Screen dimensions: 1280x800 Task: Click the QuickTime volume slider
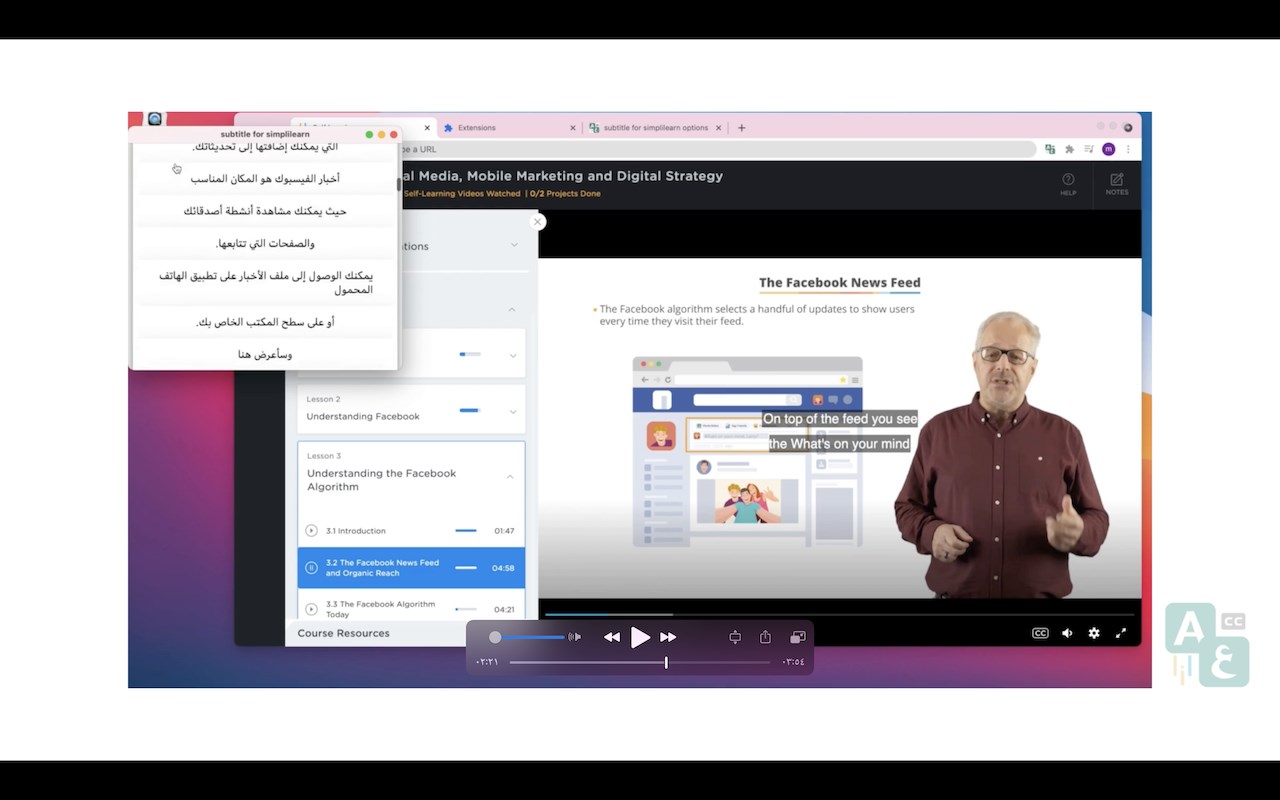tap(529, 637)
